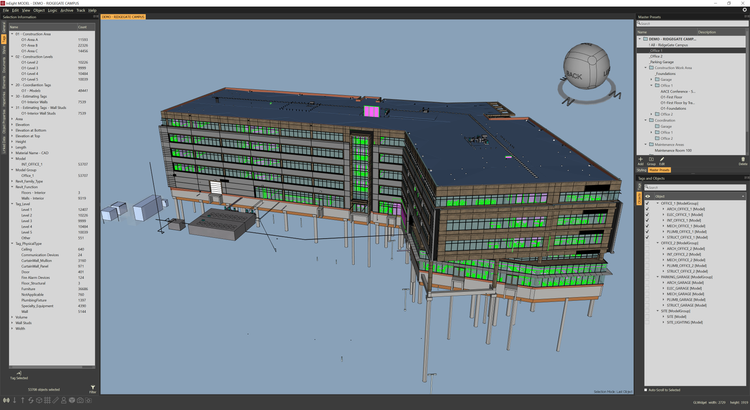The width and height of the screenshot is (750, 410).
Task: Click the Group preset icon
Action: (x=651, y=159)
